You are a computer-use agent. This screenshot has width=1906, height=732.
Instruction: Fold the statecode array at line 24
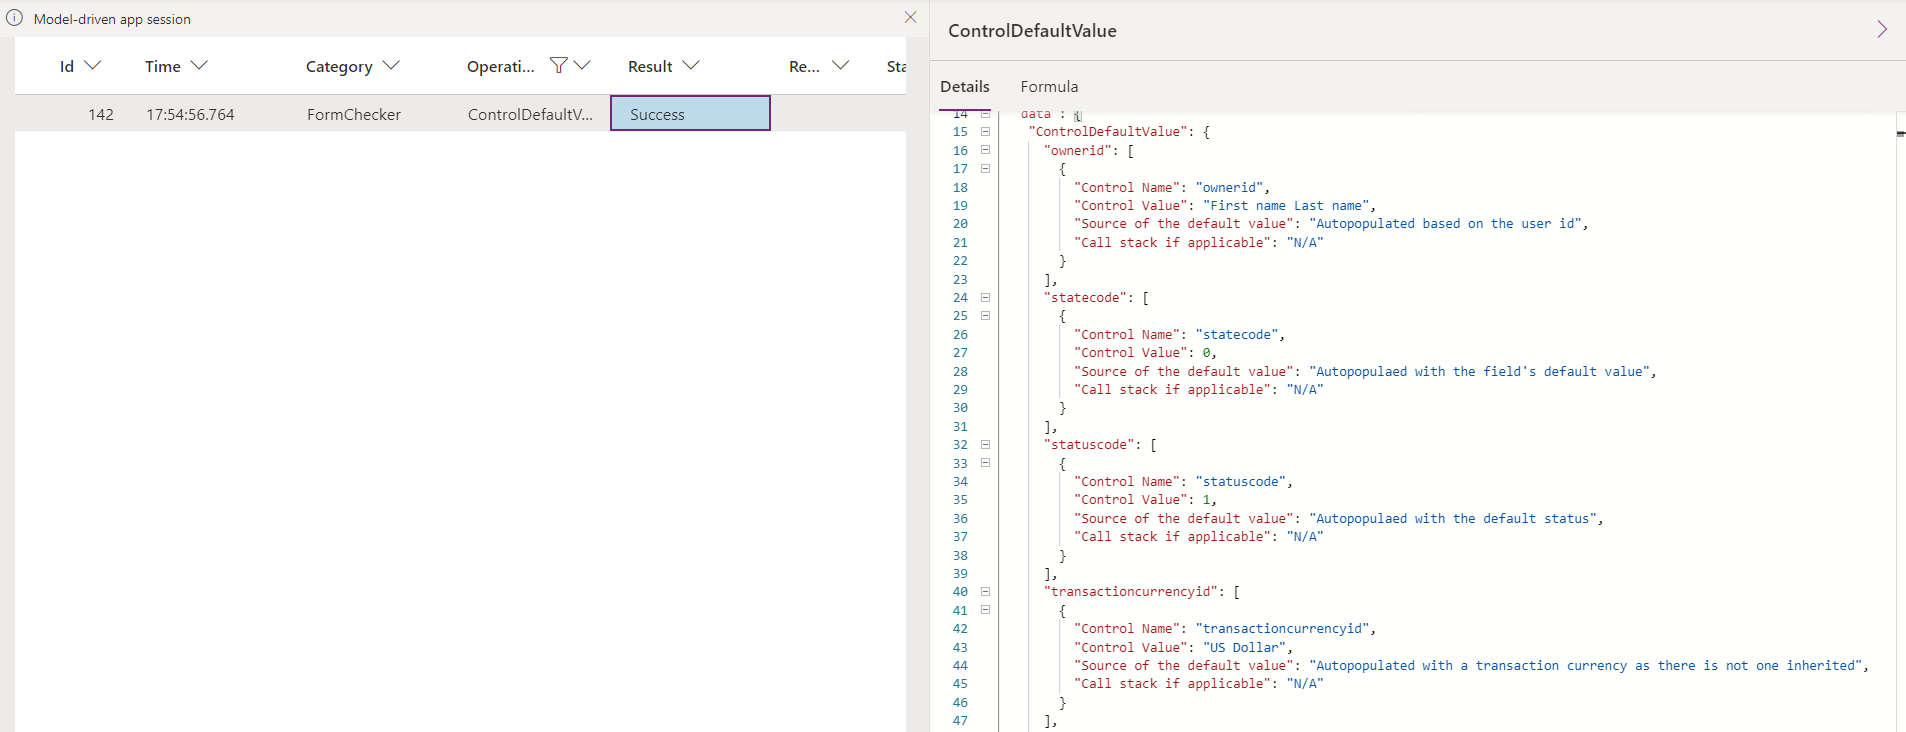click(x=985, y=297)
